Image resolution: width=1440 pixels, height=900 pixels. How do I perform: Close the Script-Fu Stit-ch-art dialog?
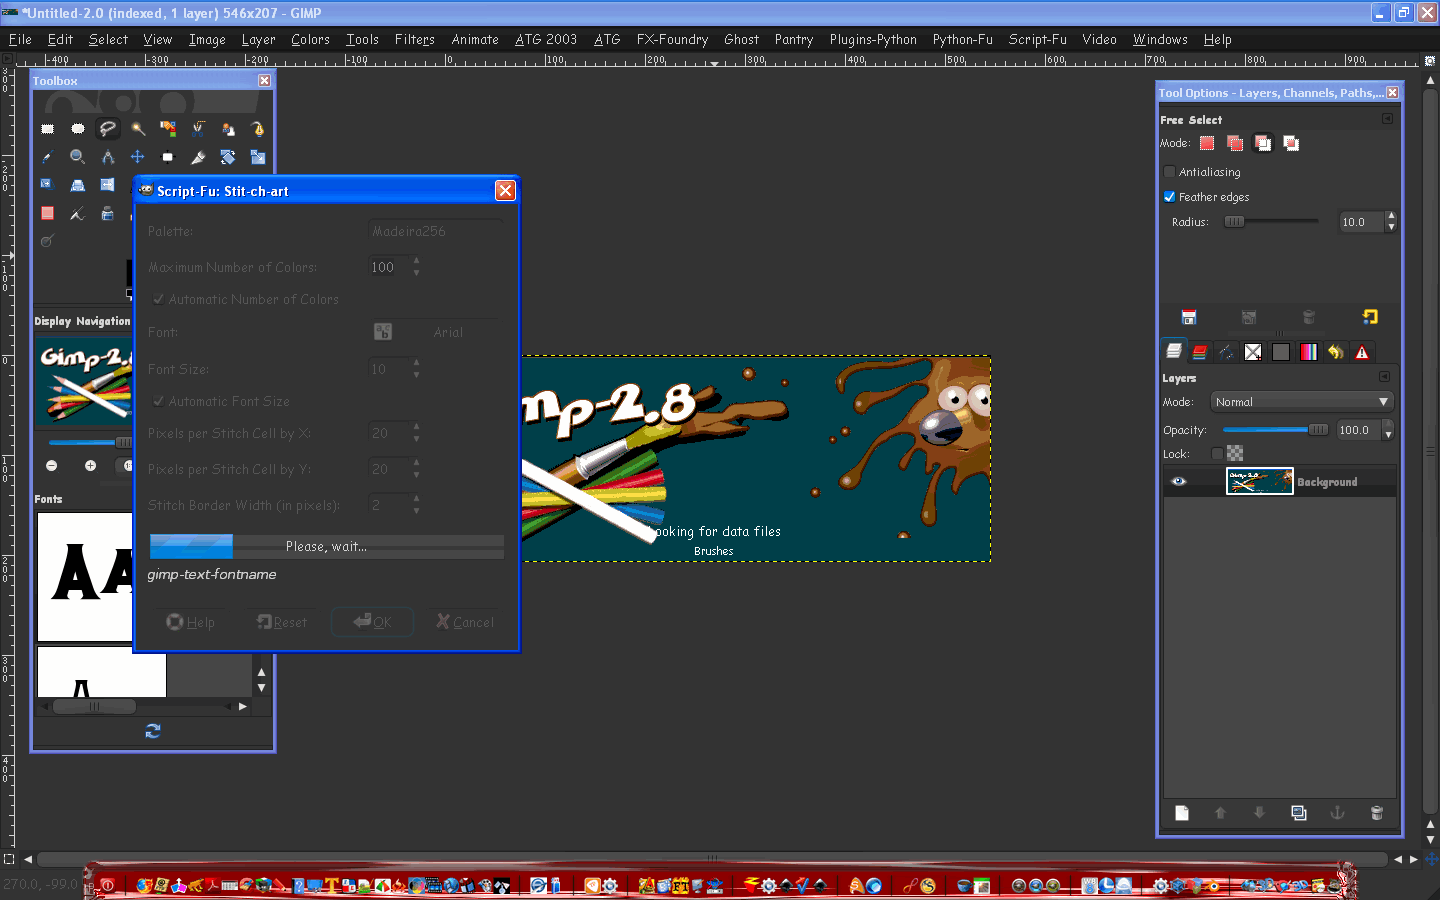pos(506,190)
